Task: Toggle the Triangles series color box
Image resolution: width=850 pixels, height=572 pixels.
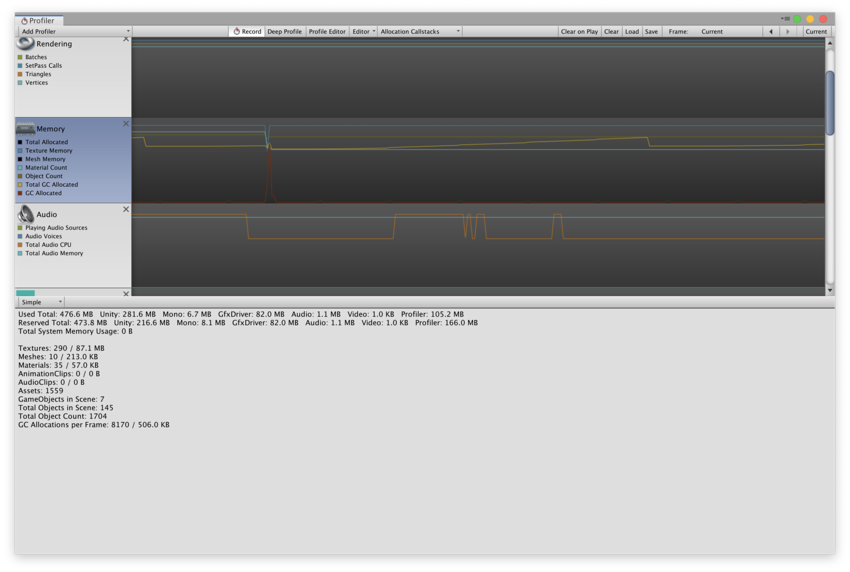Action: coord(20,74)
